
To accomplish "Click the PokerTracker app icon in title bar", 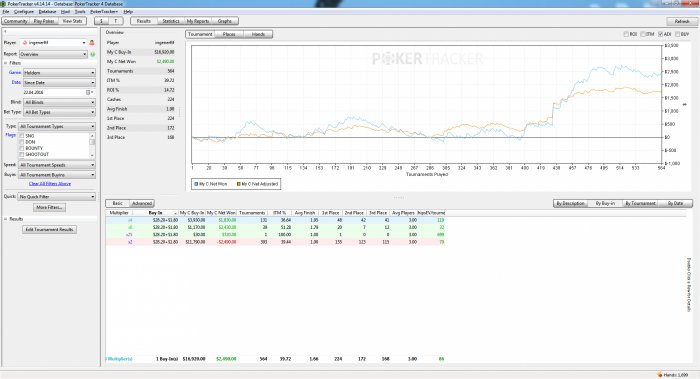I will coord(4,4).
